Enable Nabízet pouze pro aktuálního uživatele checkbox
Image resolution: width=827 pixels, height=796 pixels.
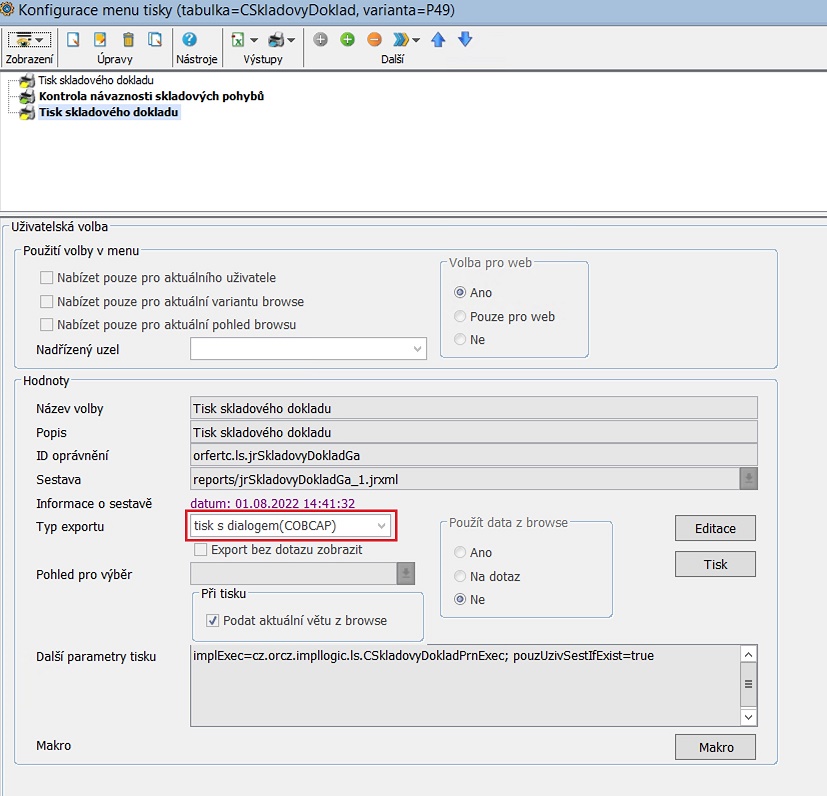pos(46,277)
